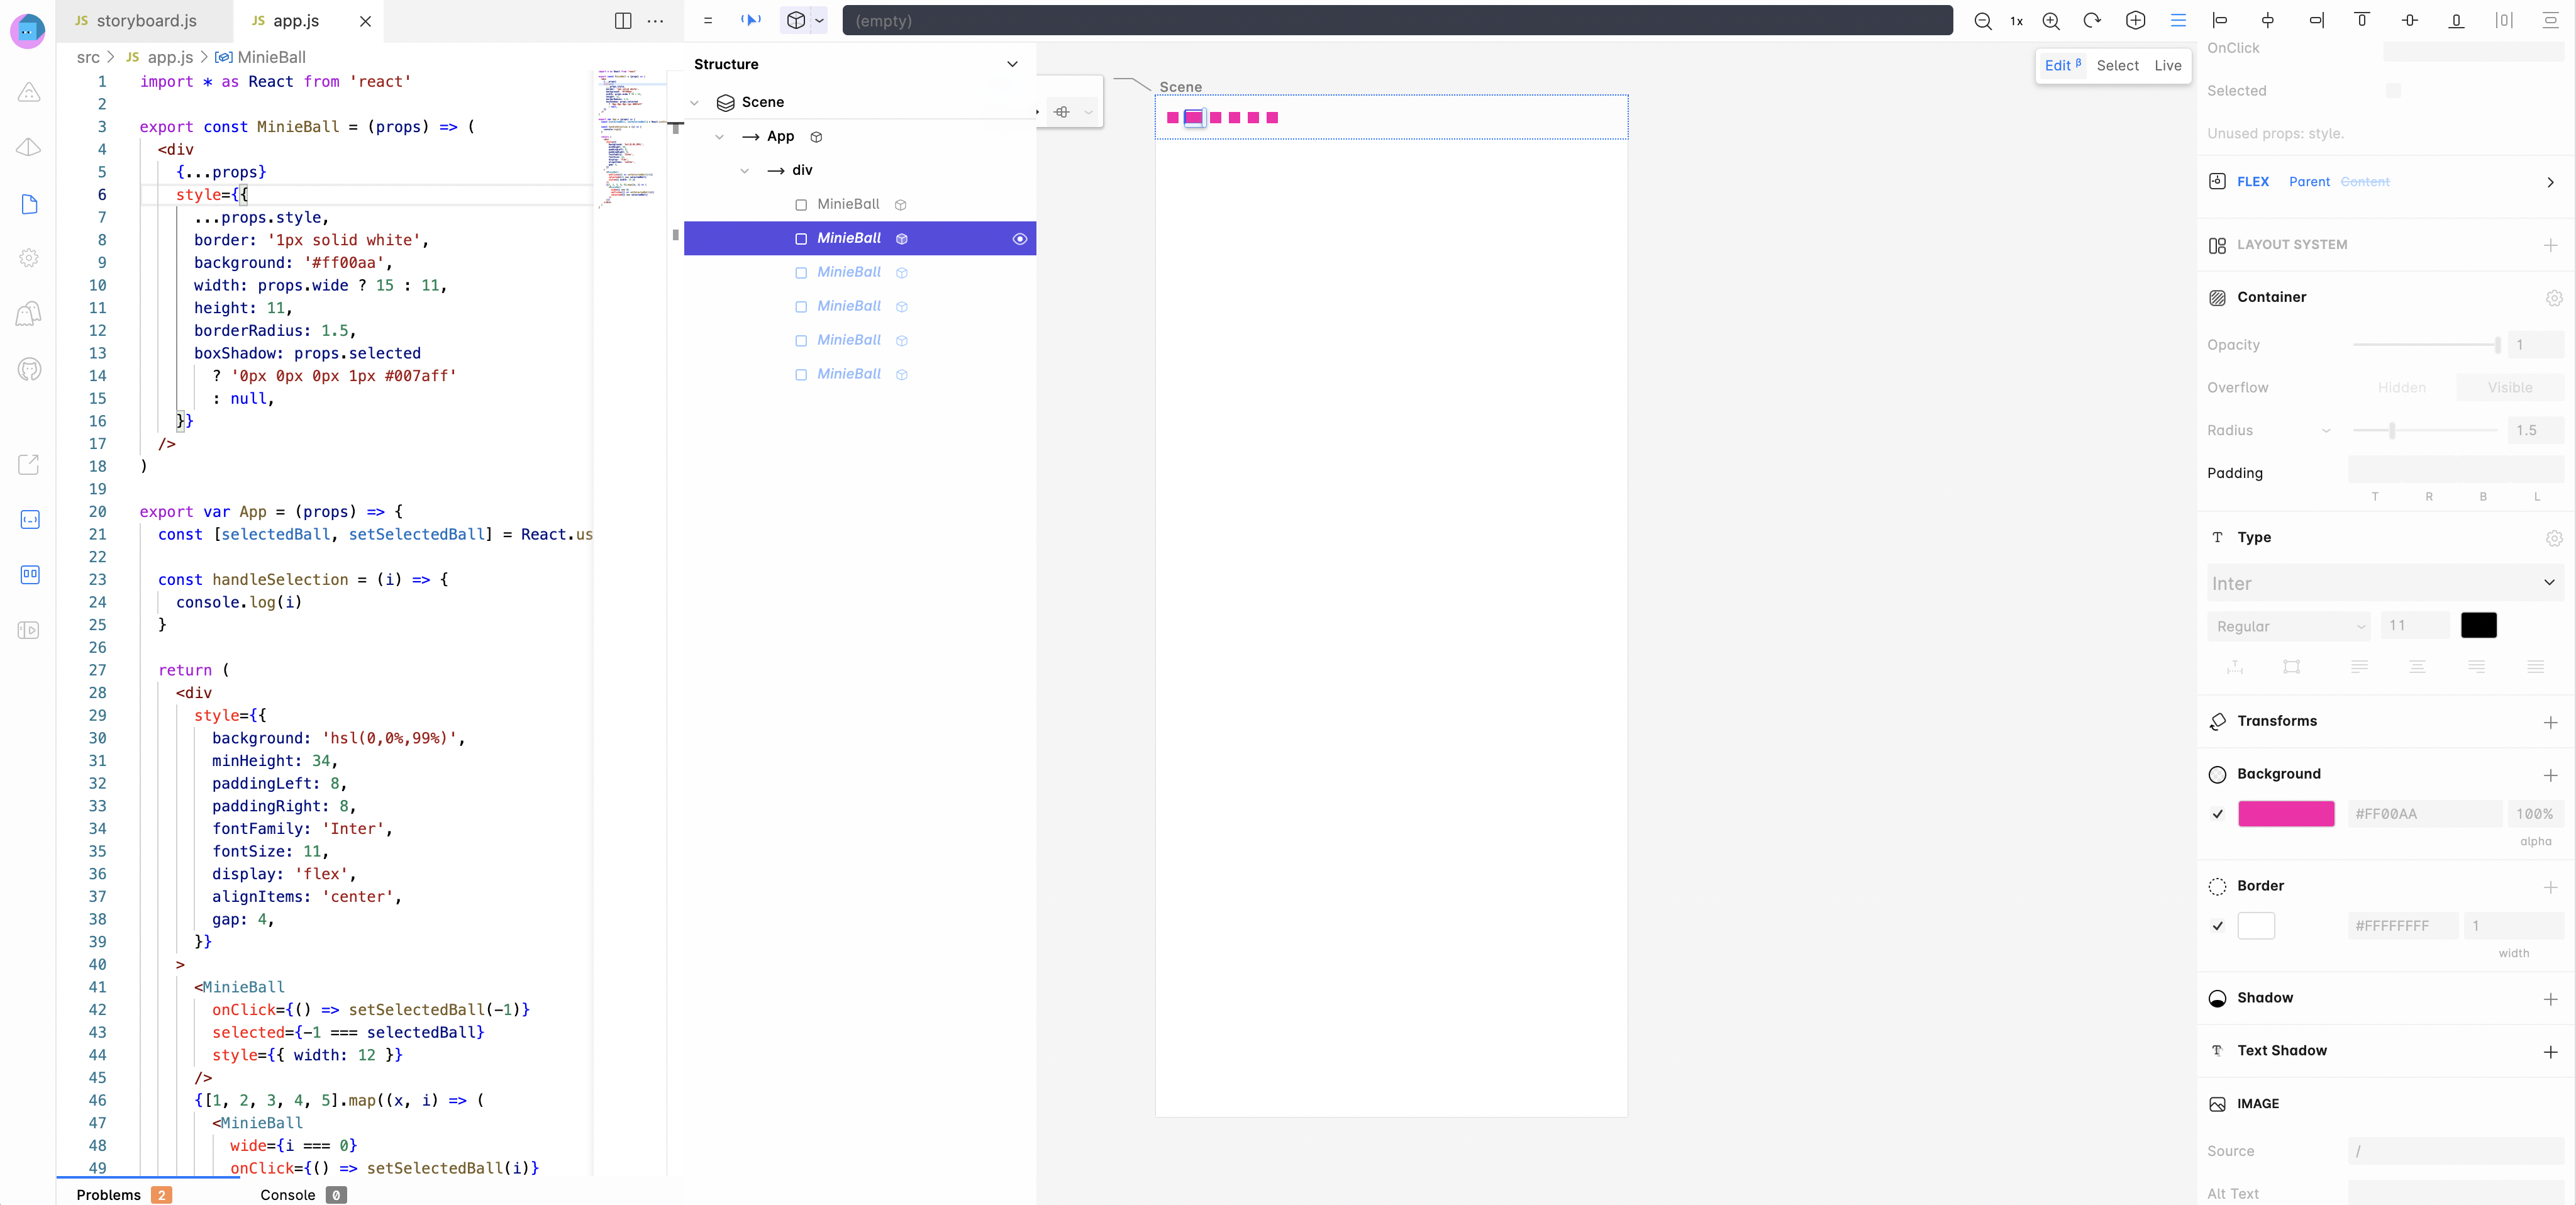Switch to Select mode

point(2119,65)
